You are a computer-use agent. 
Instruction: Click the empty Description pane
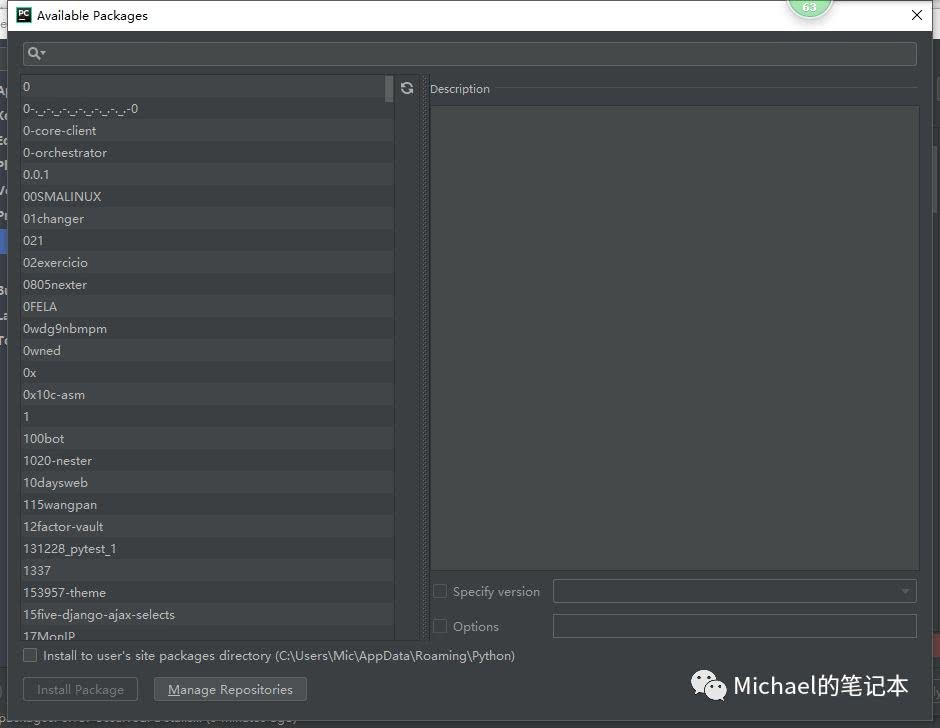click(674, 338)
